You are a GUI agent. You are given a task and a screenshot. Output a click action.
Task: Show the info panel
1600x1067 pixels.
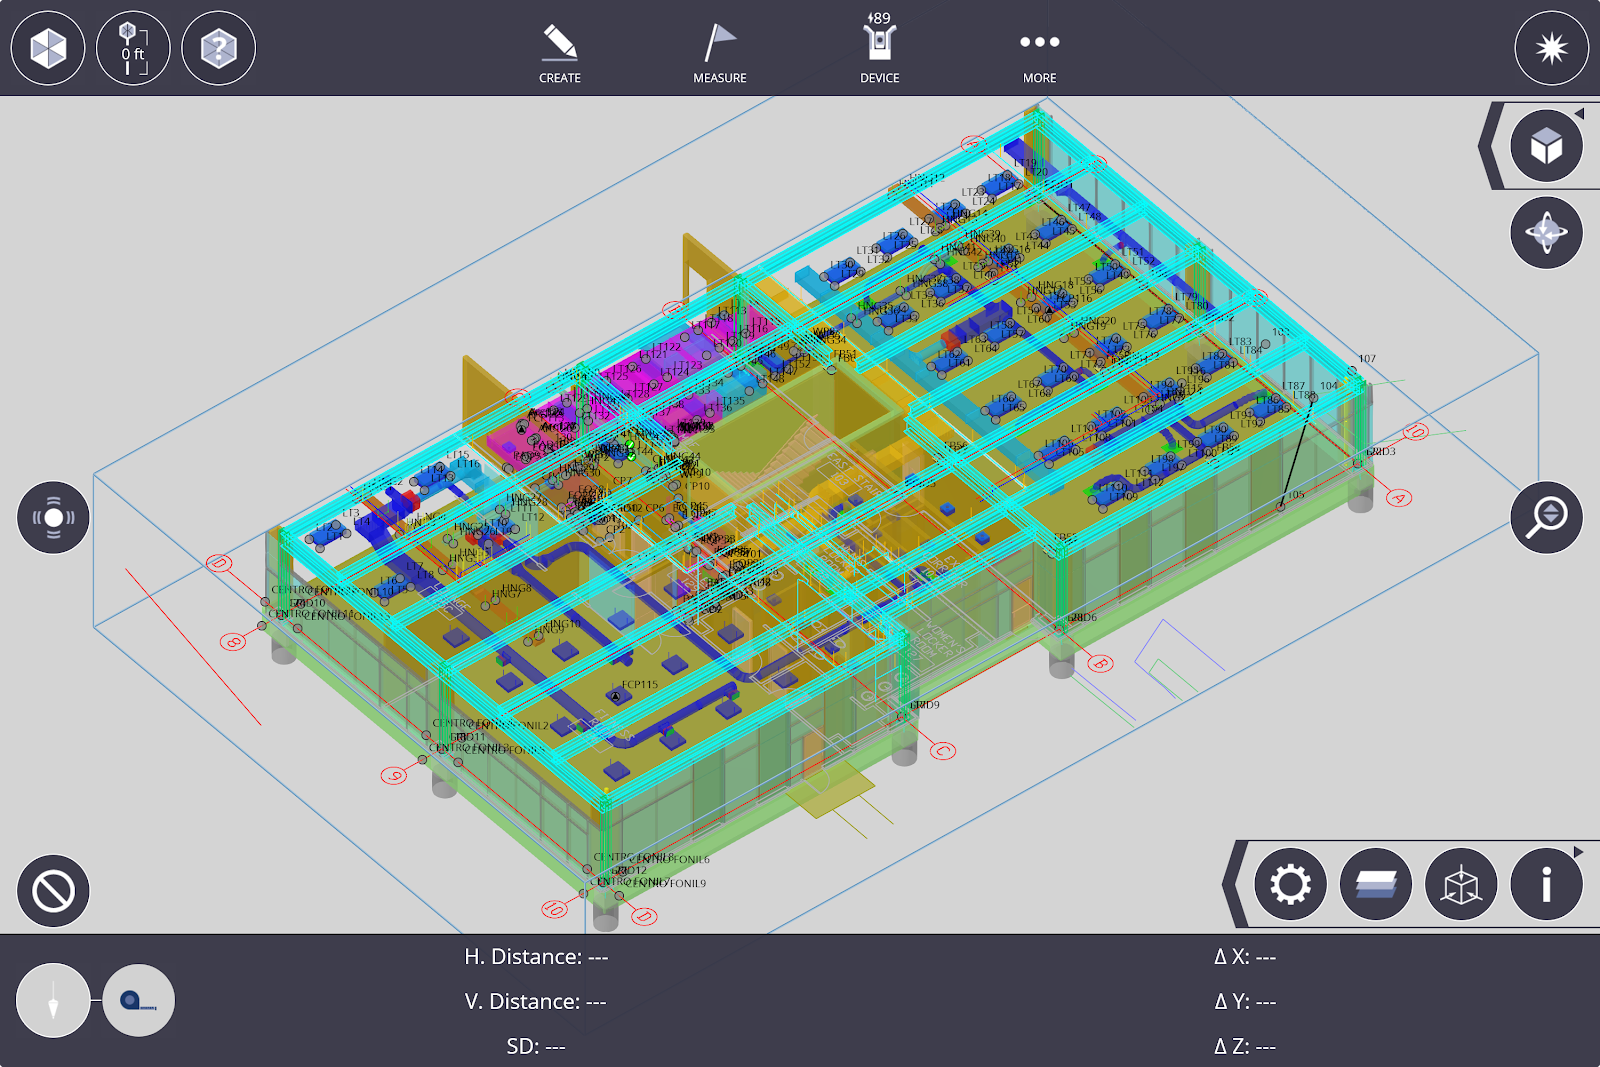[1546, 884]
